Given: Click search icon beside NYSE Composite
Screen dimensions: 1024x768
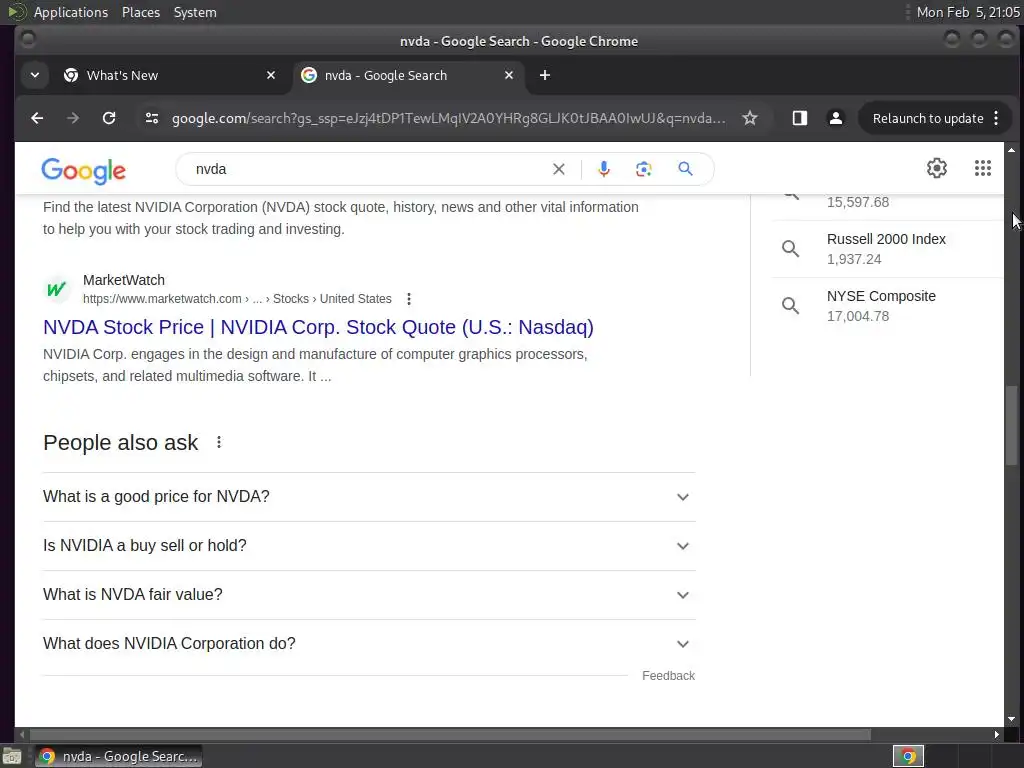Looking at the screenshot, I should (x=790, y=306).
